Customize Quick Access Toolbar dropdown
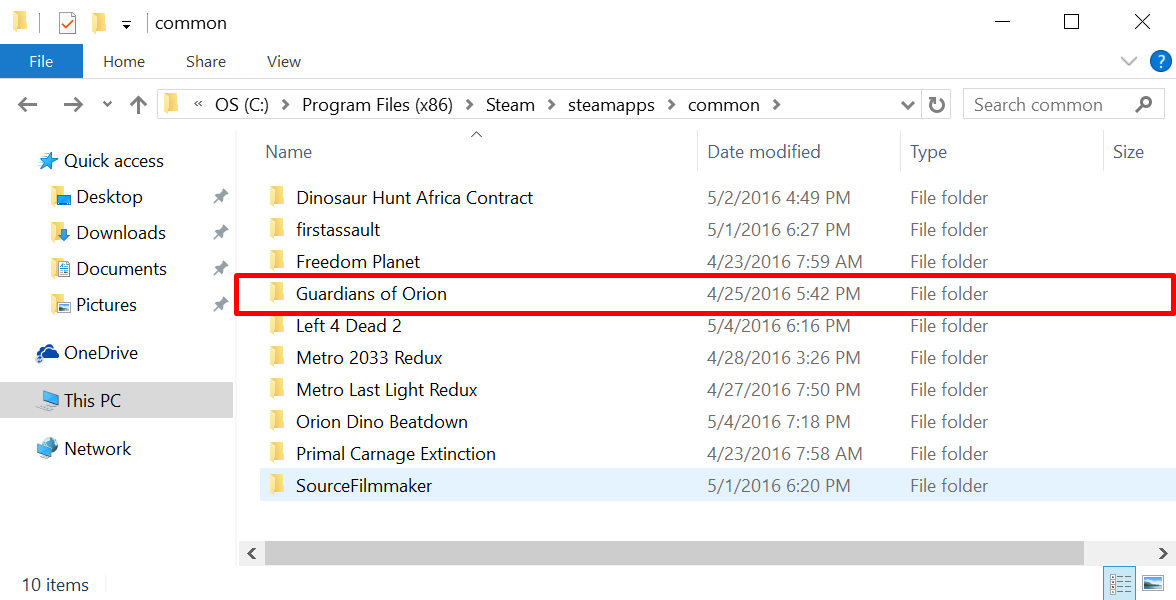This screenshot has width=1176, height=600. click(x=126, y=23)
